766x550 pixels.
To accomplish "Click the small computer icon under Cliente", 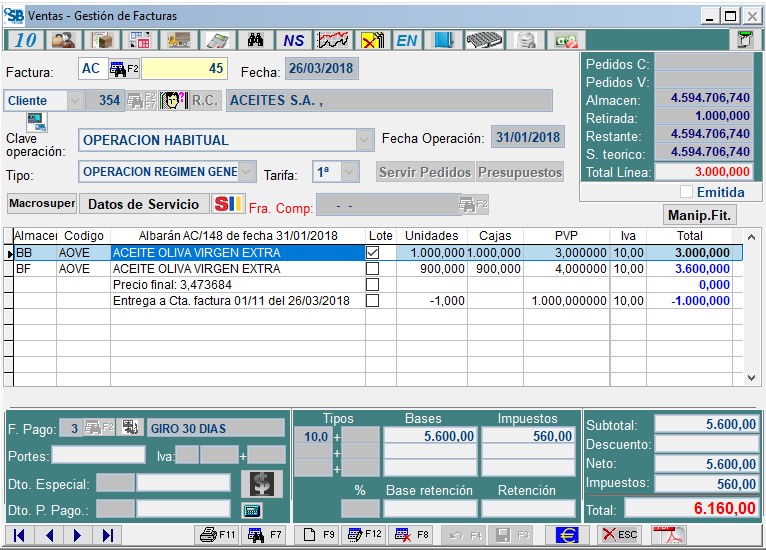I will pyautogui.click(x=37, y=122).
